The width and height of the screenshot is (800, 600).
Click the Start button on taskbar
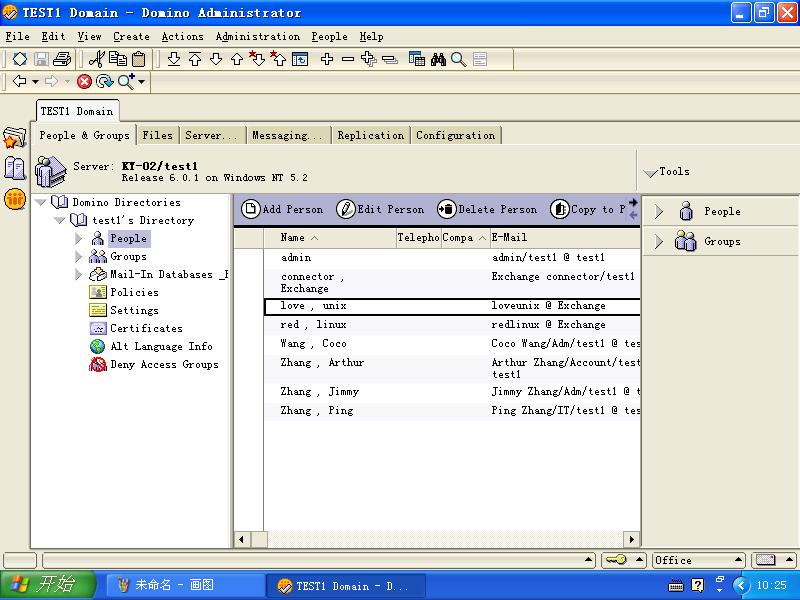(x=47, y=585)
